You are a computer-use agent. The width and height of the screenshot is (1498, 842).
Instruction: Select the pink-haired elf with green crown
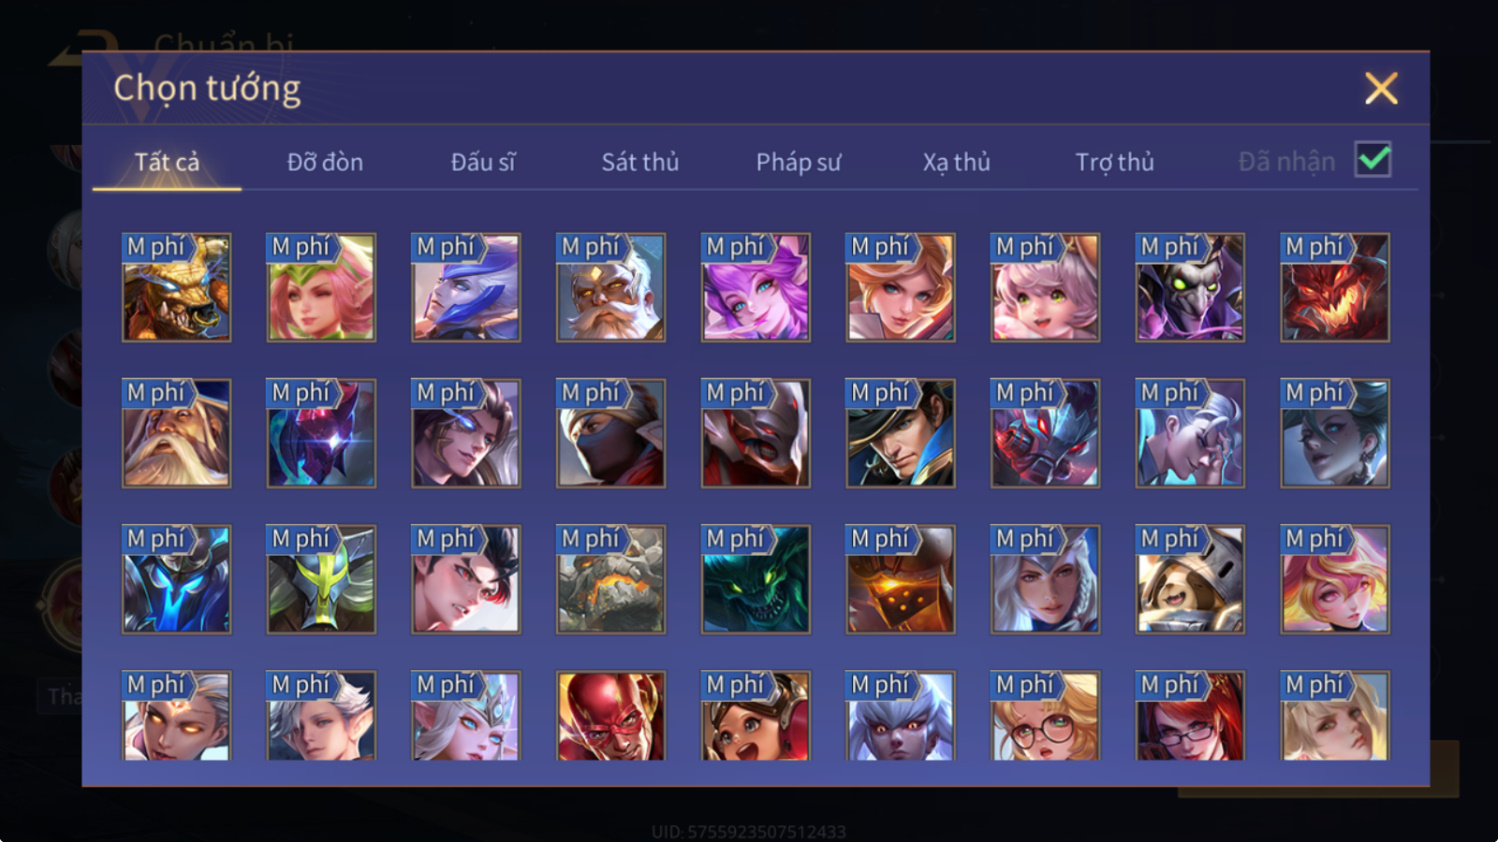321,288
